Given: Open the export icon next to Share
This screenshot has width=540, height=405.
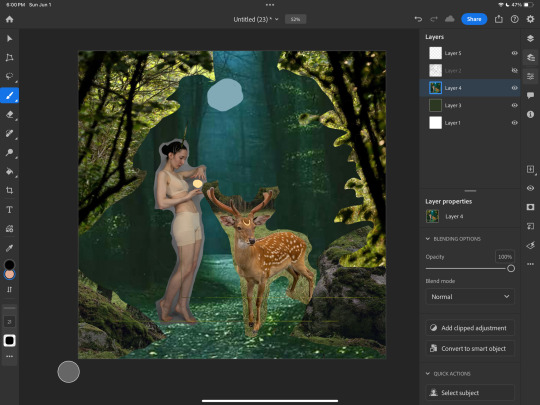Looking at the screenshot, I should click(499, 19).
